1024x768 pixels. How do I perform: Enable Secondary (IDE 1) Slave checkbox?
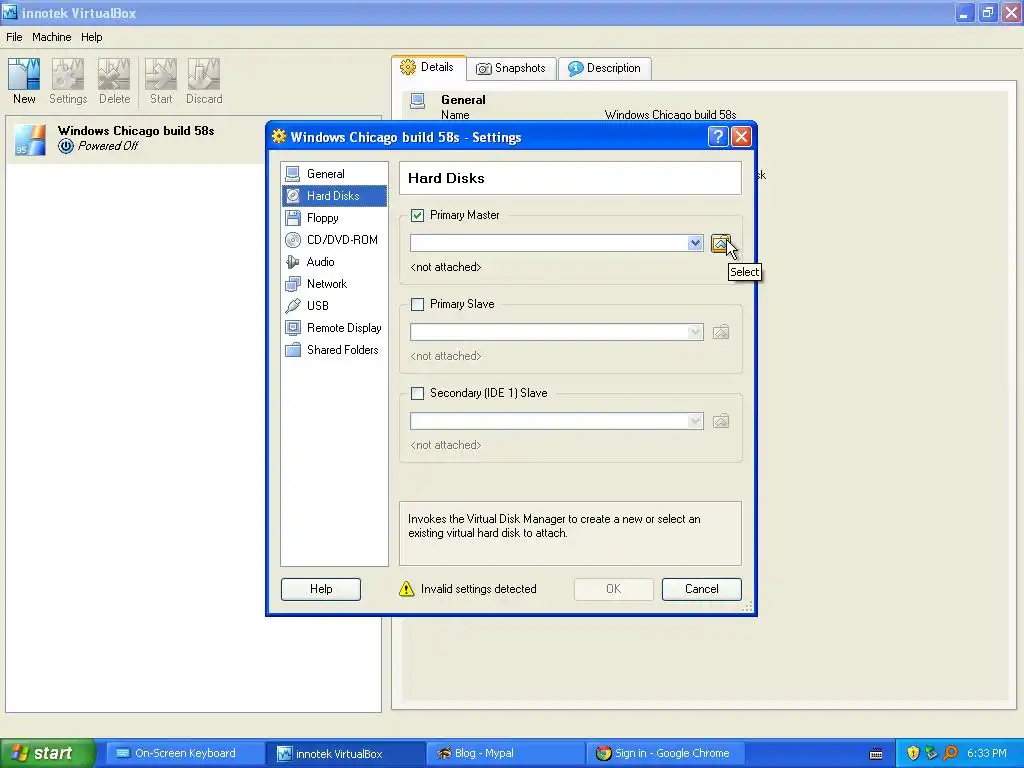(x=417, y=393)
